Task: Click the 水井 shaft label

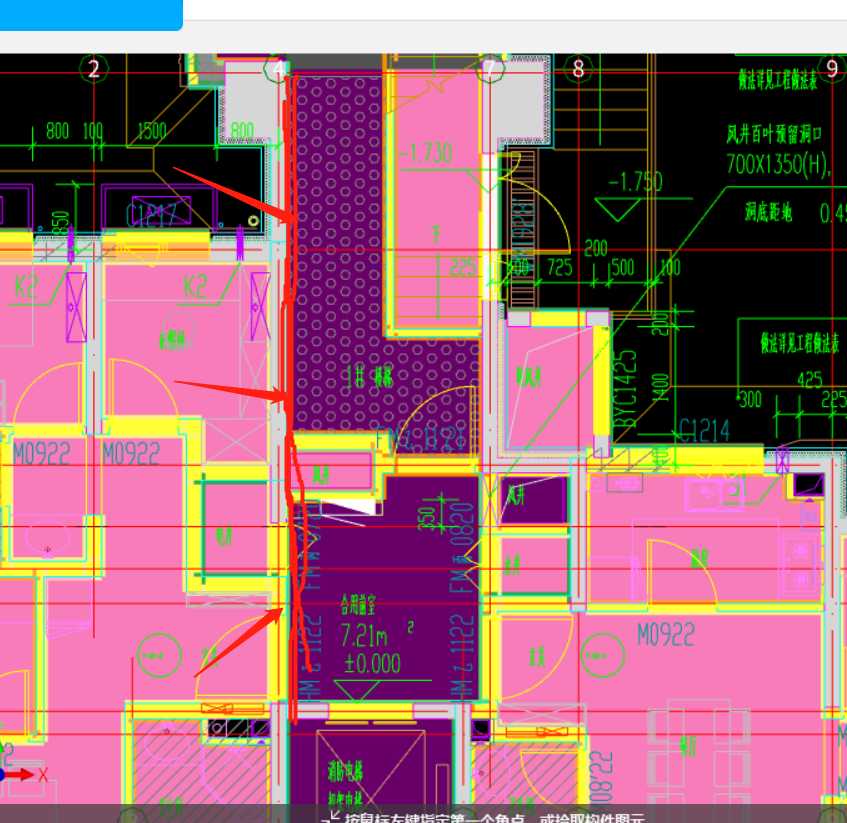Action: pos(513,566)
